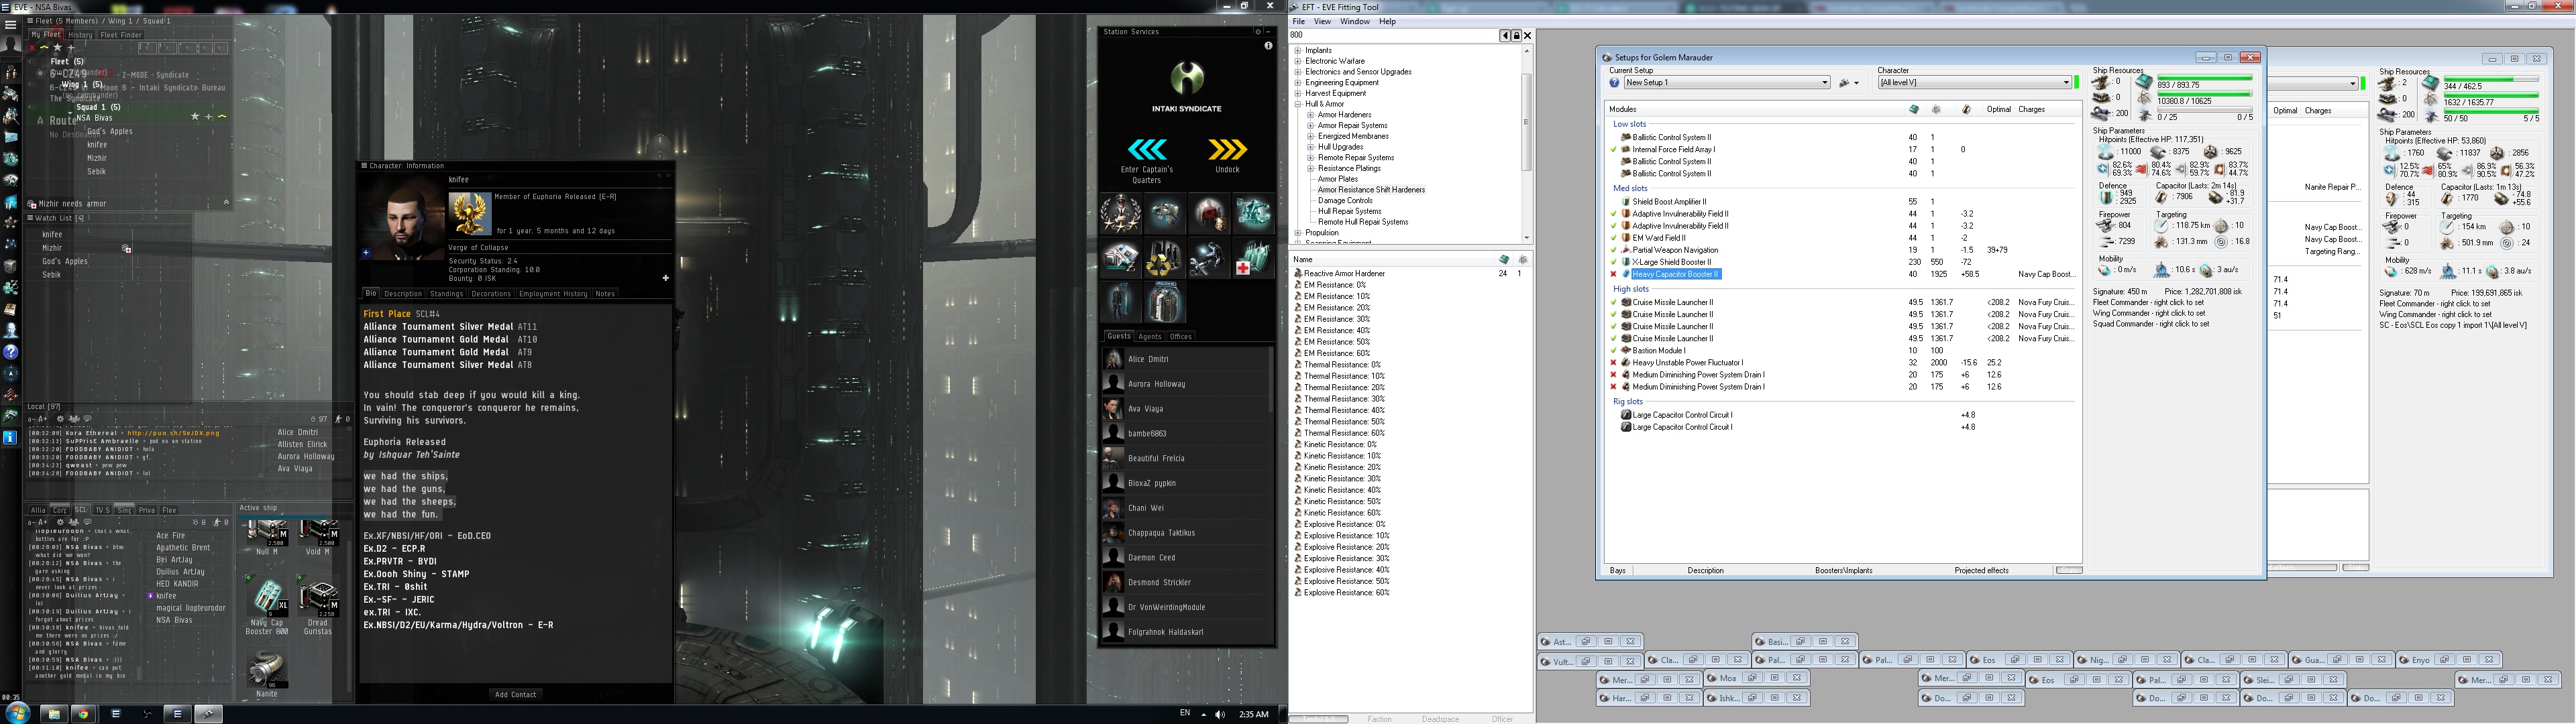Click the blue help icon near Current Setup

coord(1614,83)
